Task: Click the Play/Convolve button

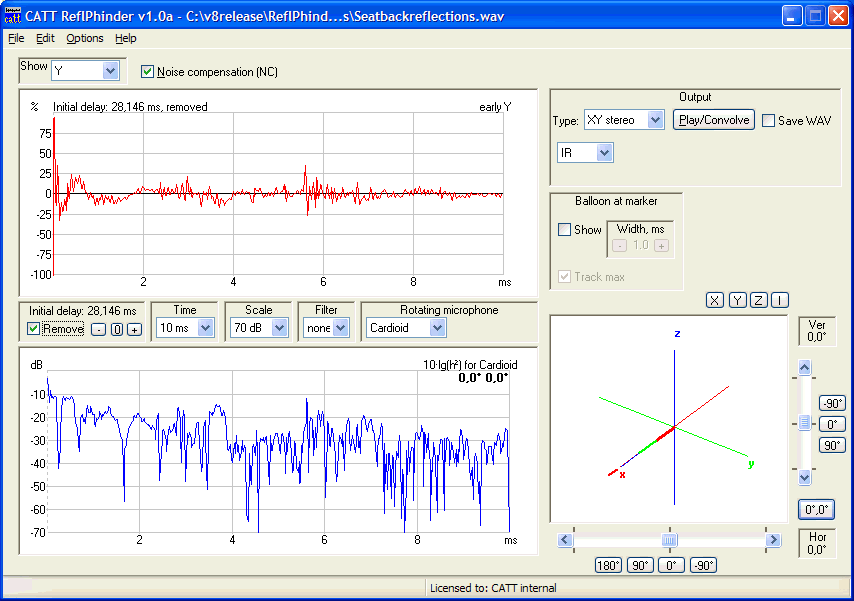Action: tap(713, 120)
